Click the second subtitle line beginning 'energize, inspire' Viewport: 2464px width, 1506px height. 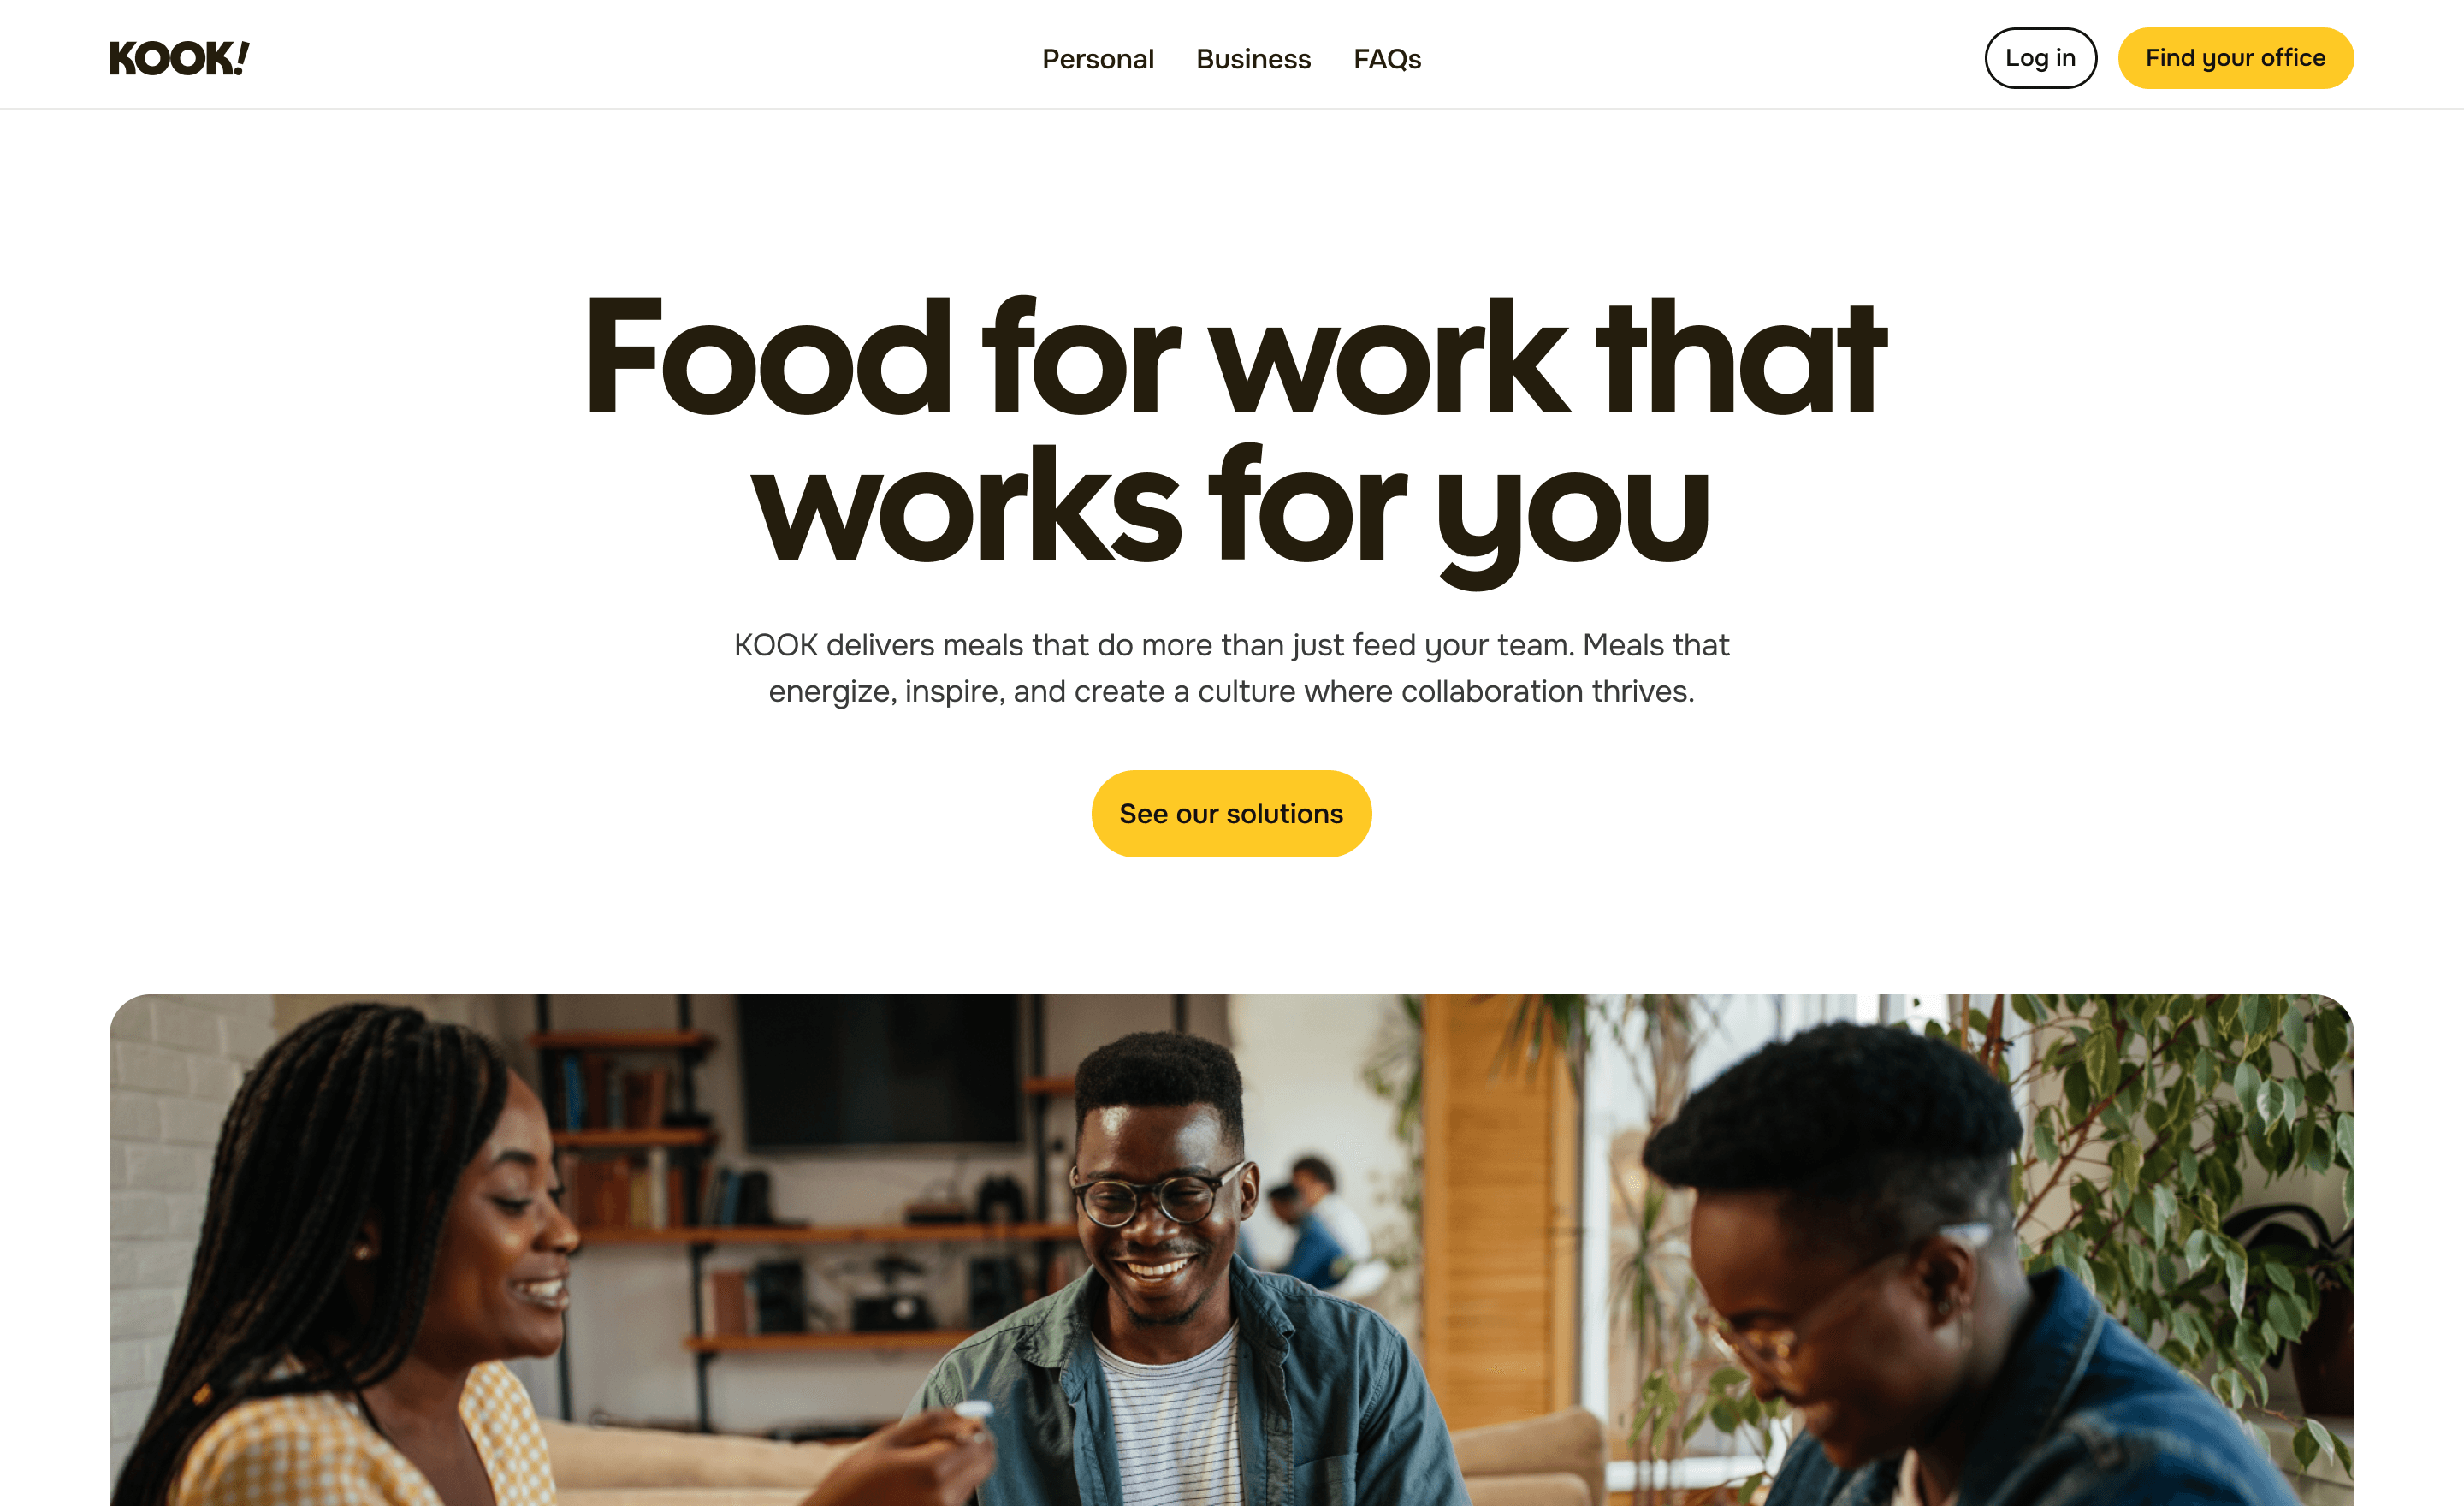tap(1231, 691)
